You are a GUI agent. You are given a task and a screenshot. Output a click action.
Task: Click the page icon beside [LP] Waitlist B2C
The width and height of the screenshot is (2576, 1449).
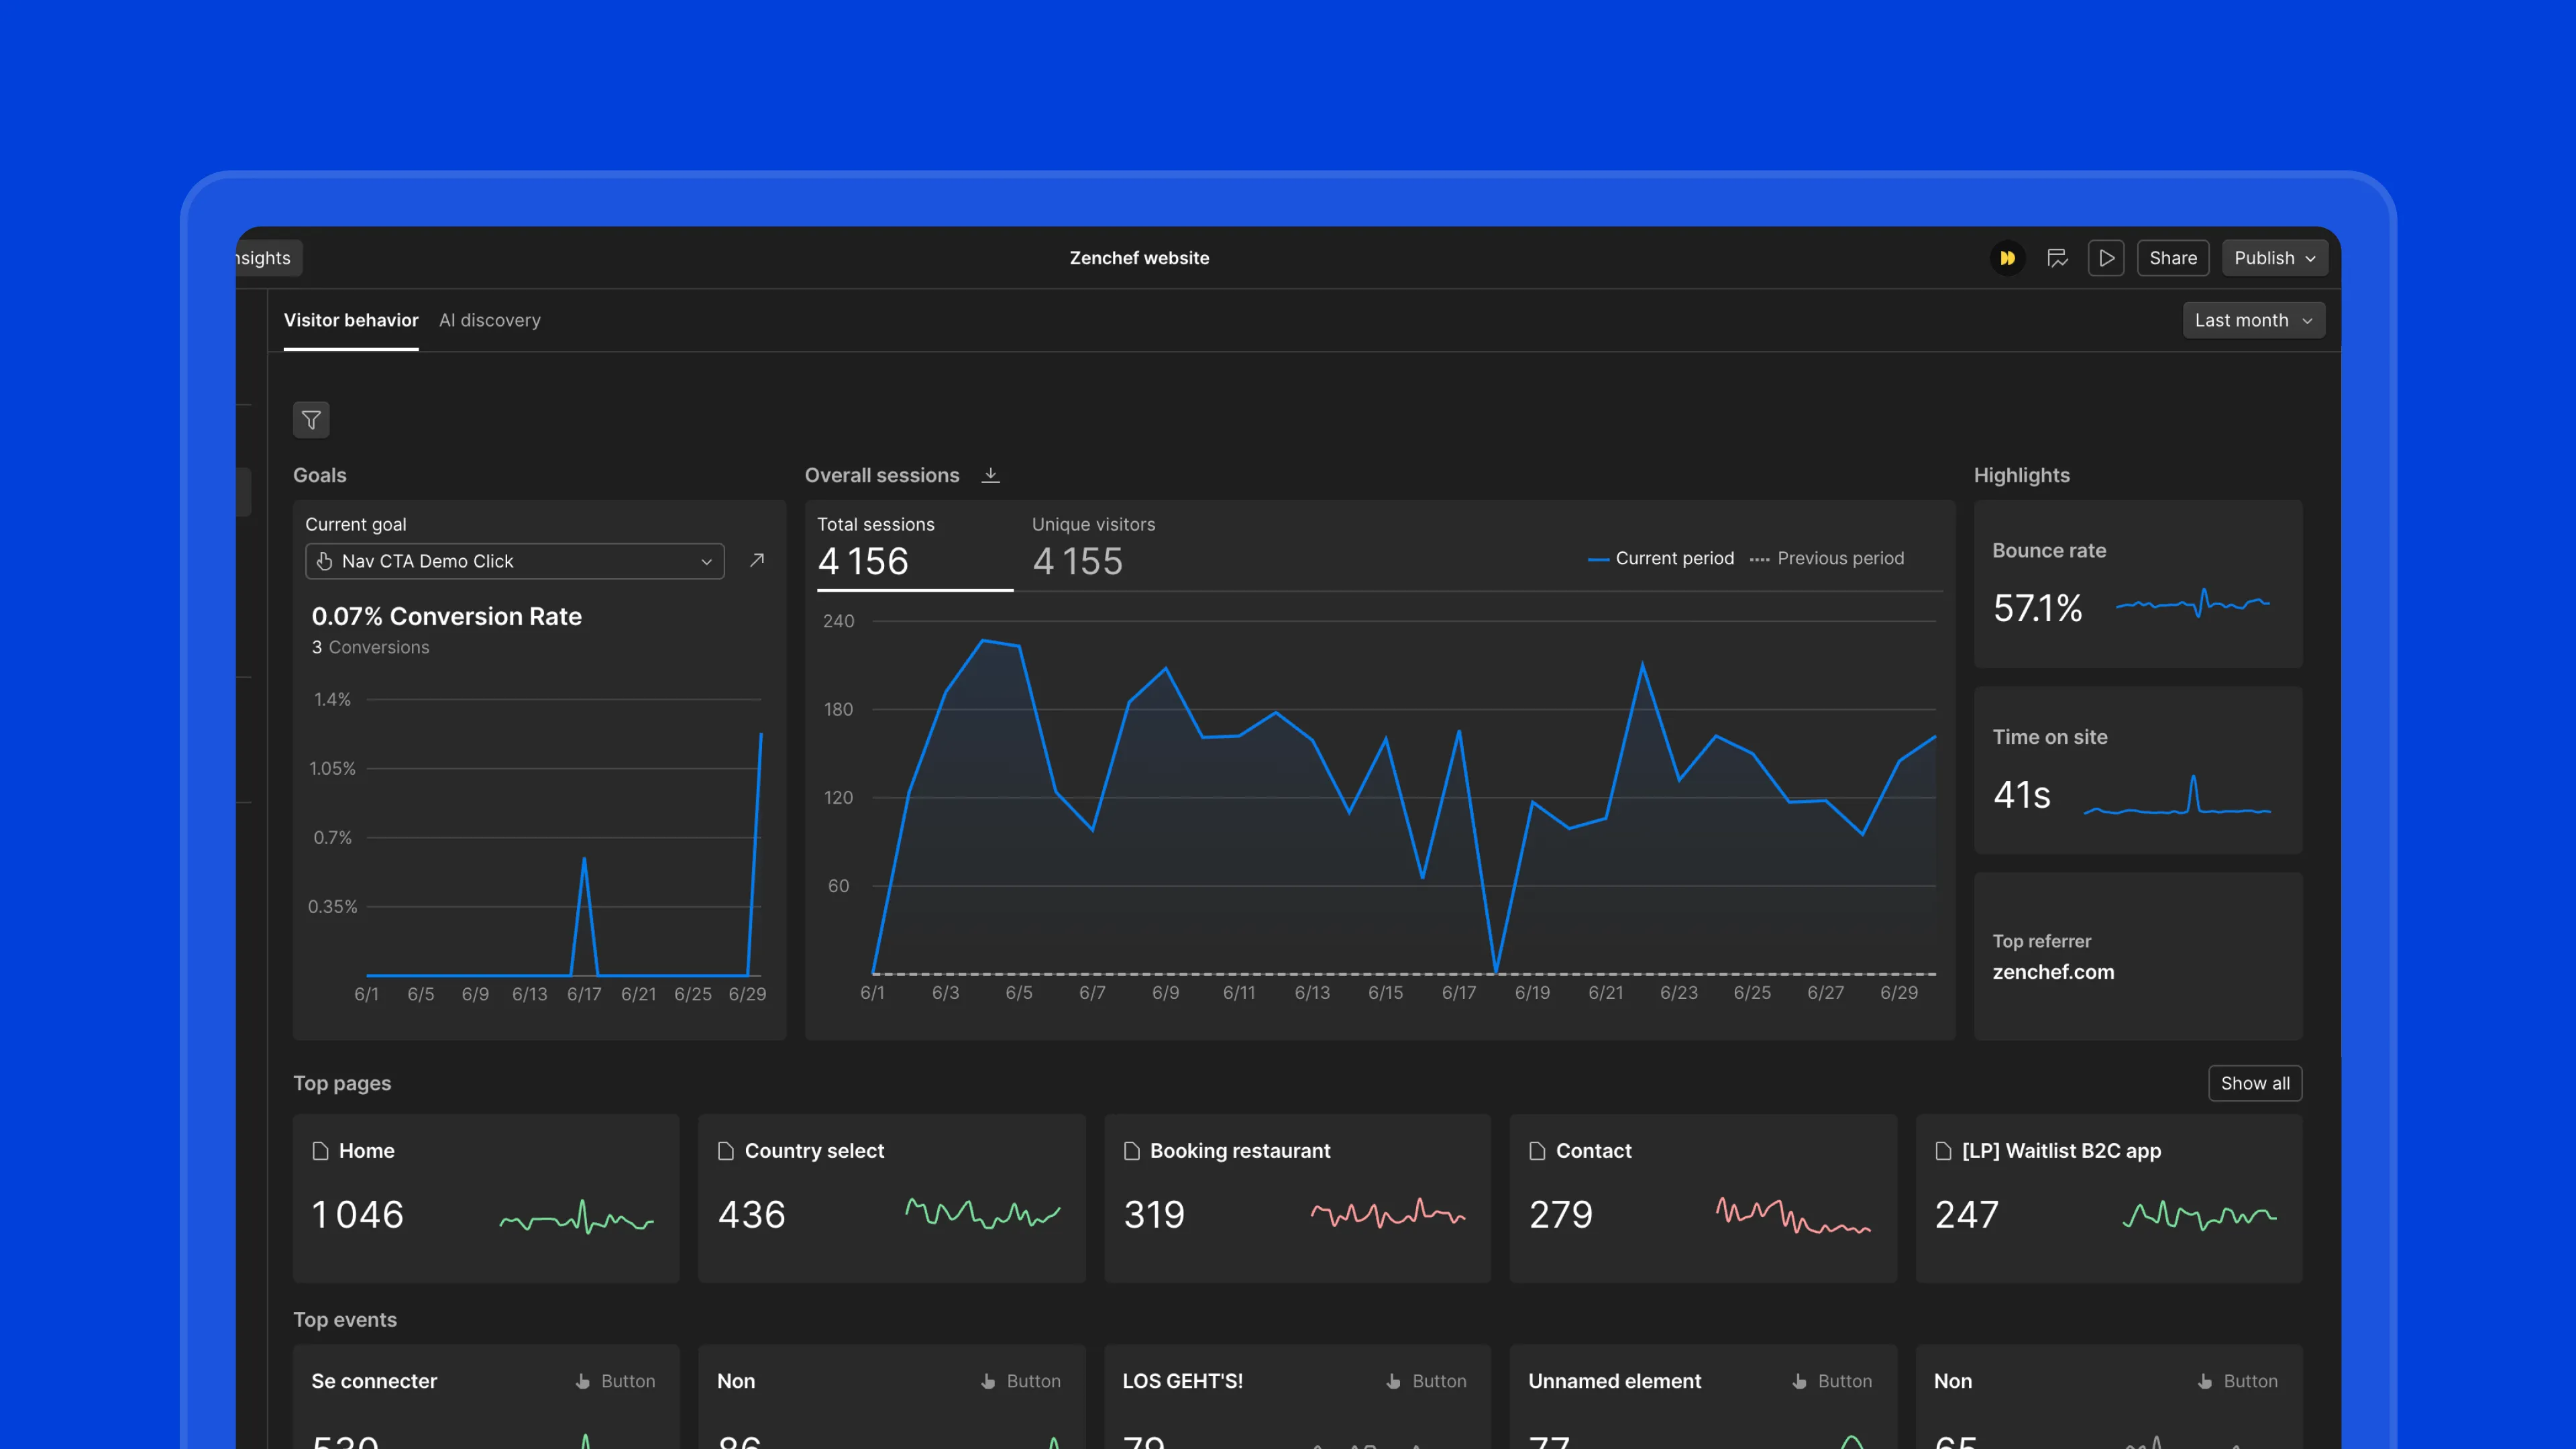coord(1943,1151)
